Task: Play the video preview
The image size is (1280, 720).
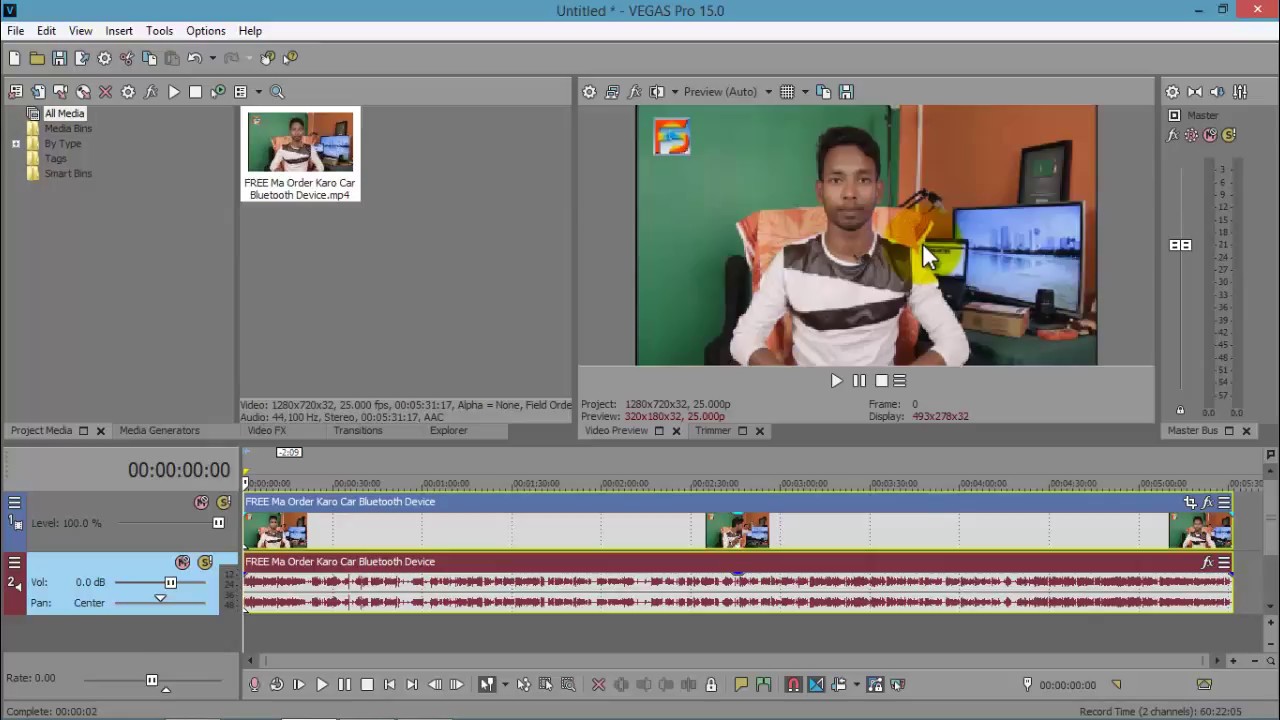Action: (x=836, y=381)
